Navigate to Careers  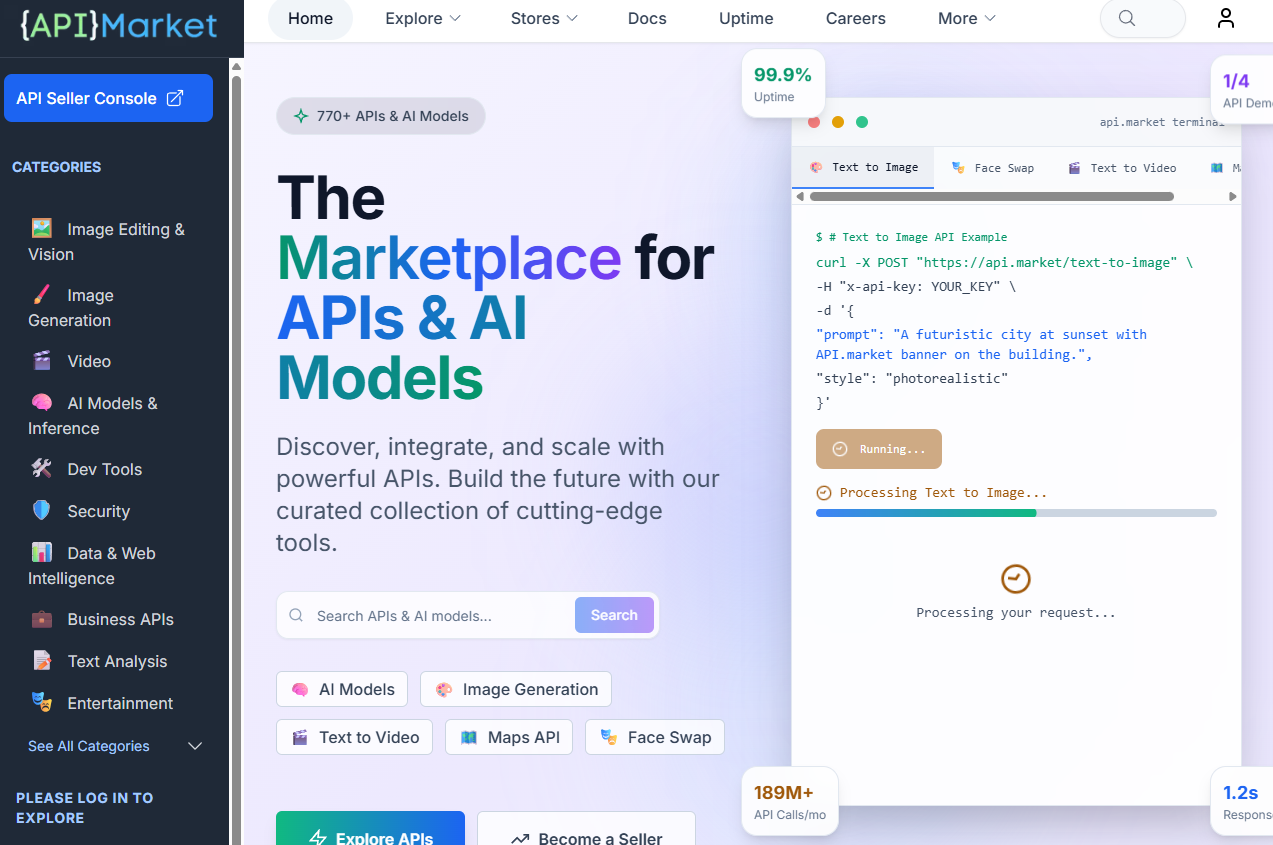click(856, 18)
